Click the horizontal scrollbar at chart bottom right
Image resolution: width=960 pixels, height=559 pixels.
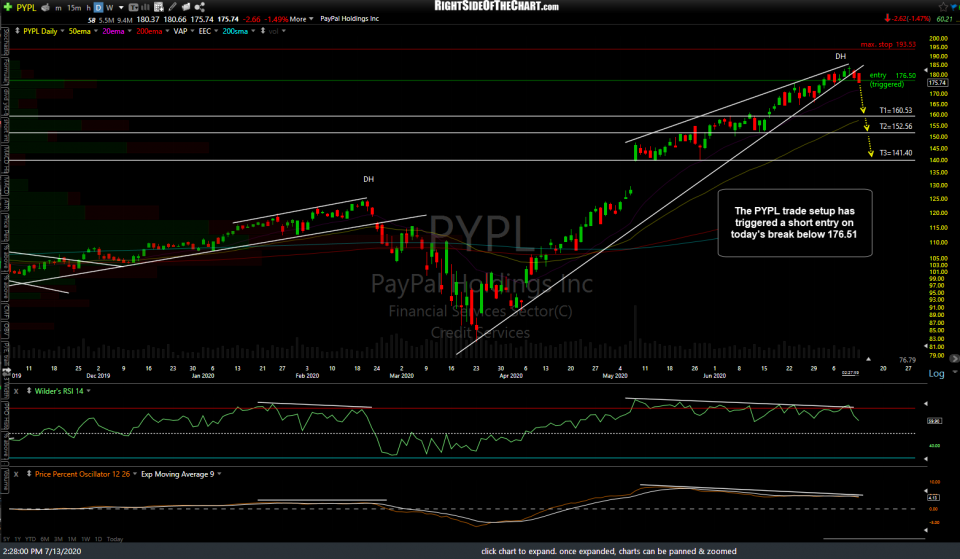pyautogui.click(x=874, y=539)
